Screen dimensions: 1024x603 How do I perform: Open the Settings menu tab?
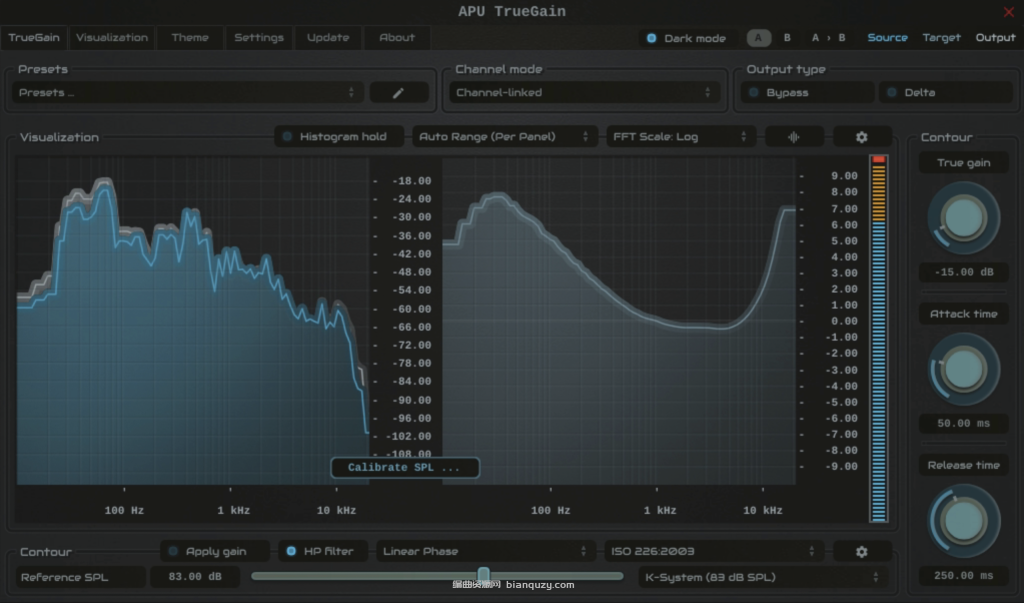(x=259, y=37)
